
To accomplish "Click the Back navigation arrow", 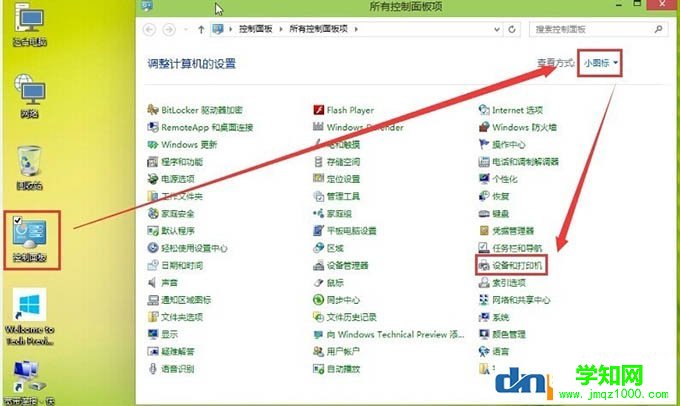I will [150, 29].
